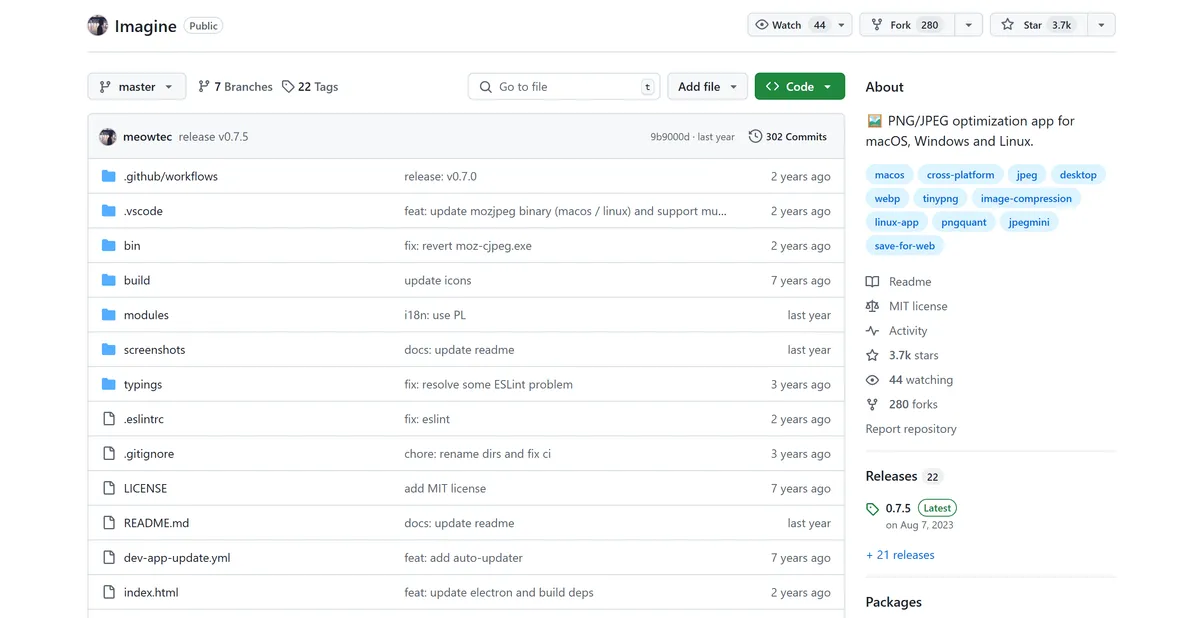The image size is (1200, 618).
Task: Open the Add file dropdown
Action: 707,87
